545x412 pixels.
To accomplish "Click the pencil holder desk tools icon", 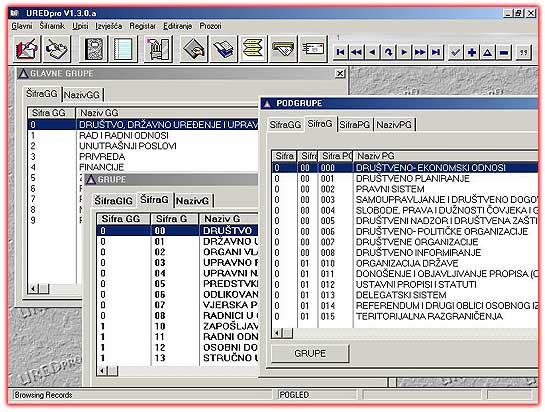I will 158,49.
